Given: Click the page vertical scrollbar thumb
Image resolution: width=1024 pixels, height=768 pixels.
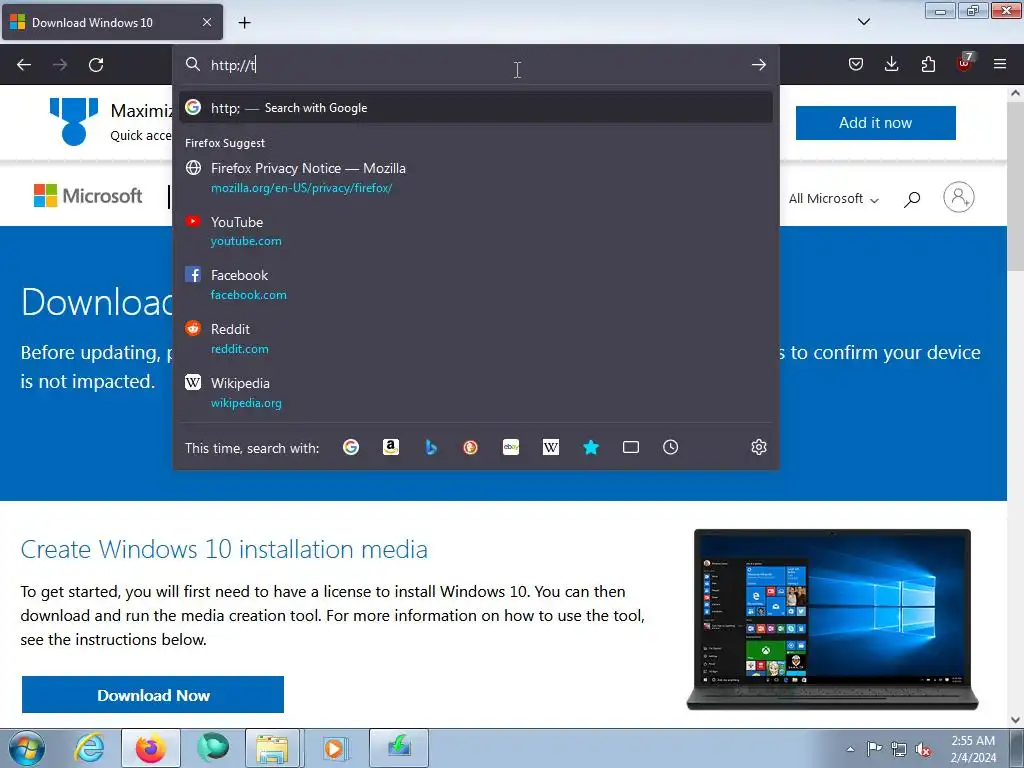Looking at the screenshot, I should tap(1015, 186).
